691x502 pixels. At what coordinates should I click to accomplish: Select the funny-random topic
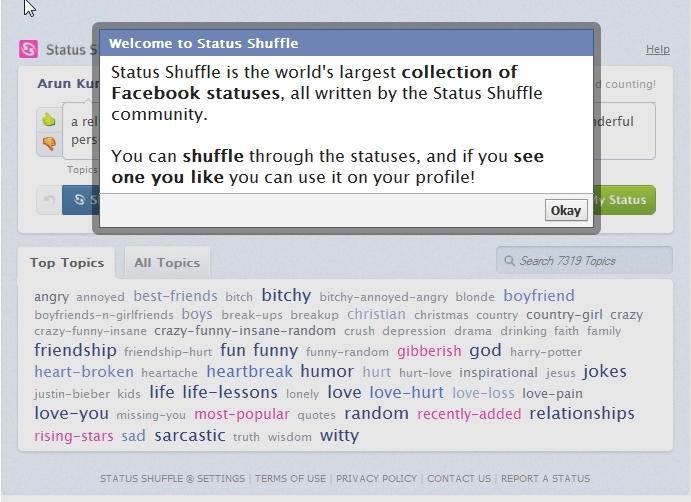point(347,352)
